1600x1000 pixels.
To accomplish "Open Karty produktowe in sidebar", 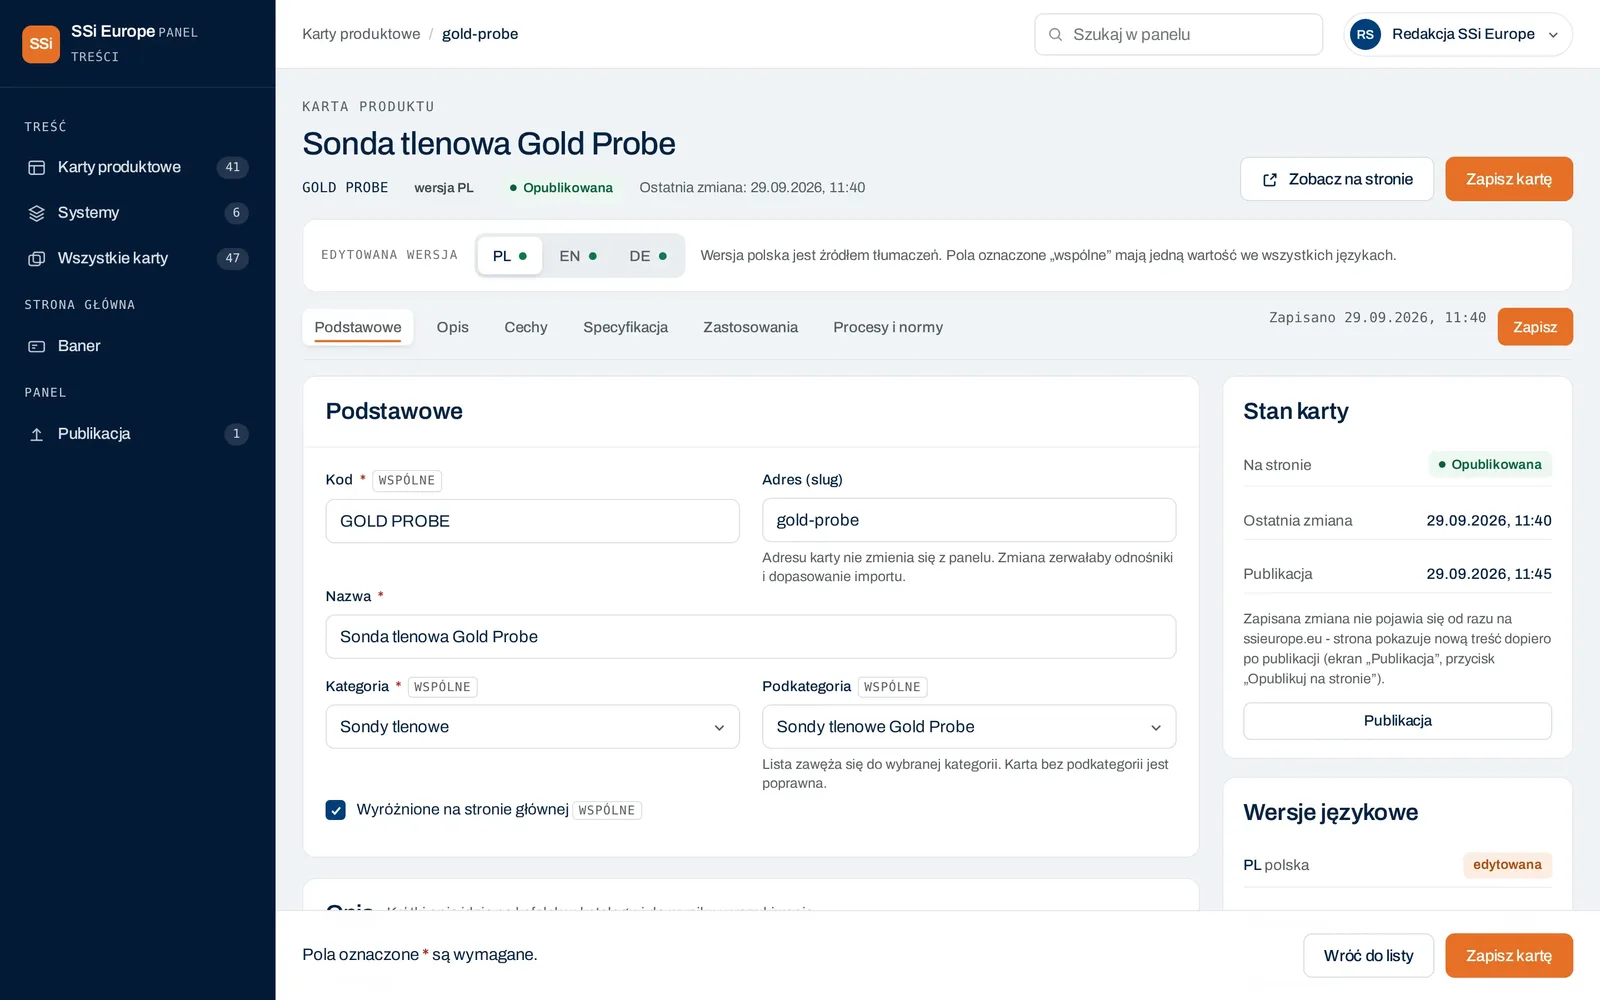I will [x=138, y=168].
